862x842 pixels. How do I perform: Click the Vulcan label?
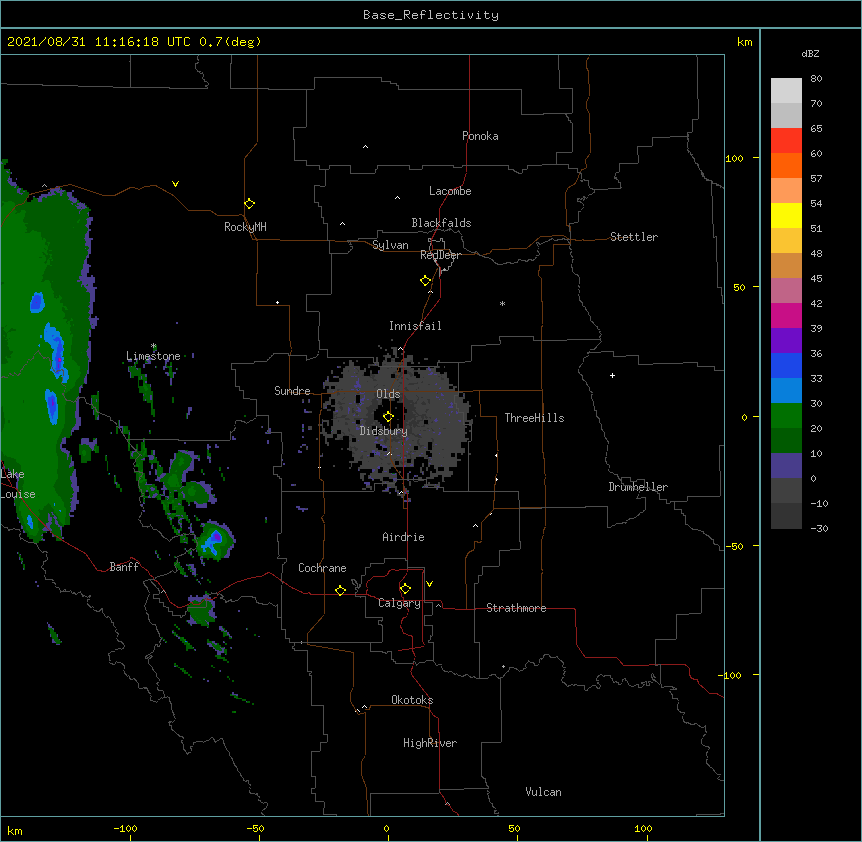pos(543,792)
